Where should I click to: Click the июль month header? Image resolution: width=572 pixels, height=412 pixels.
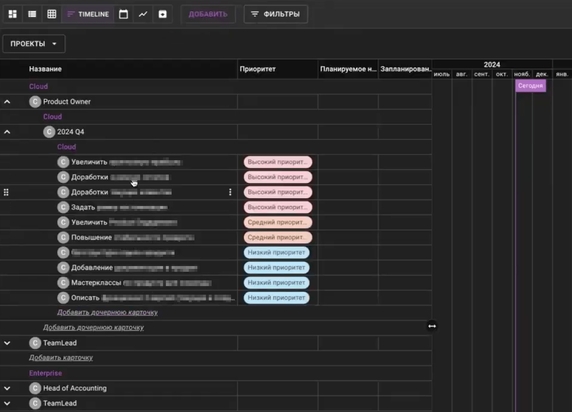click(442, 74)
